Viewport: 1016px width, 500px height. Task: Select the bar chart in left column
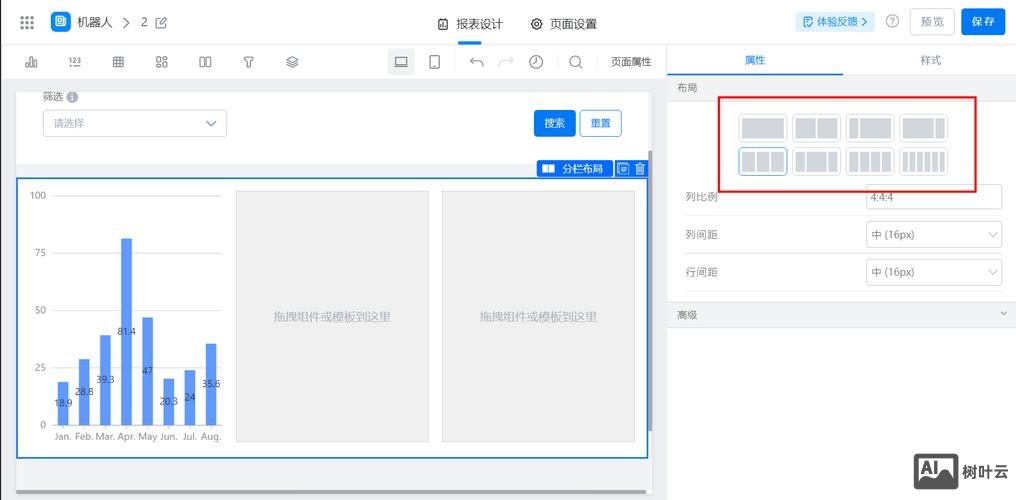click(125, 316)
